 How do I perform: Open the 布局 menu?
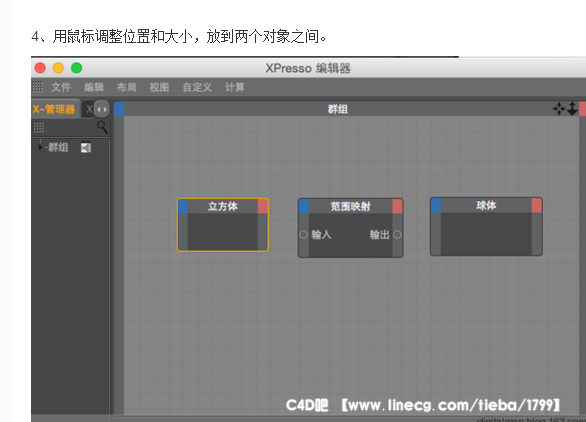pos(126,87)
